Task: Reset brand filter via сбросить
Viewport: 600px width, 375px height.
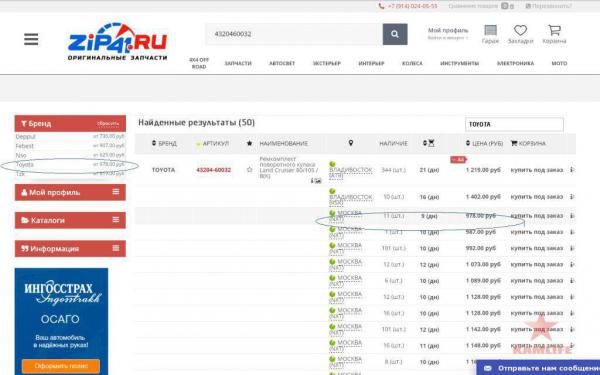Action: pos(108,124)
